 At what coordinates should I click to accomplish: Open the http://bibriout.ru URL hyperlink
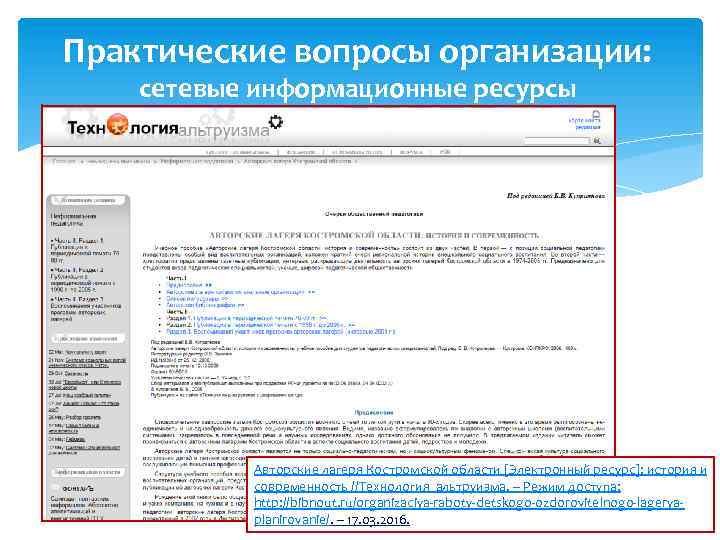coord(469,511)
